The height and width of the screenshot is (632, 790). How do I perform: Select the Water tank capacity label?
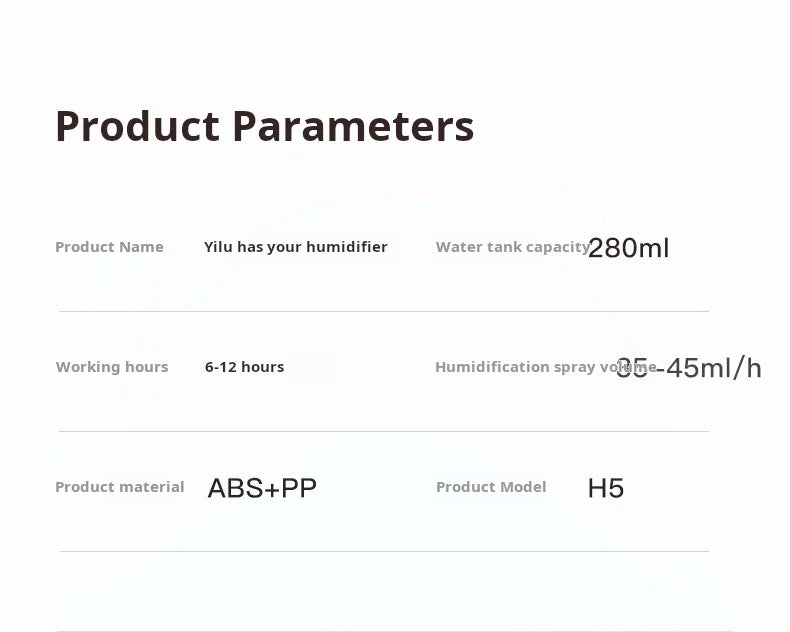pos(513,247)
